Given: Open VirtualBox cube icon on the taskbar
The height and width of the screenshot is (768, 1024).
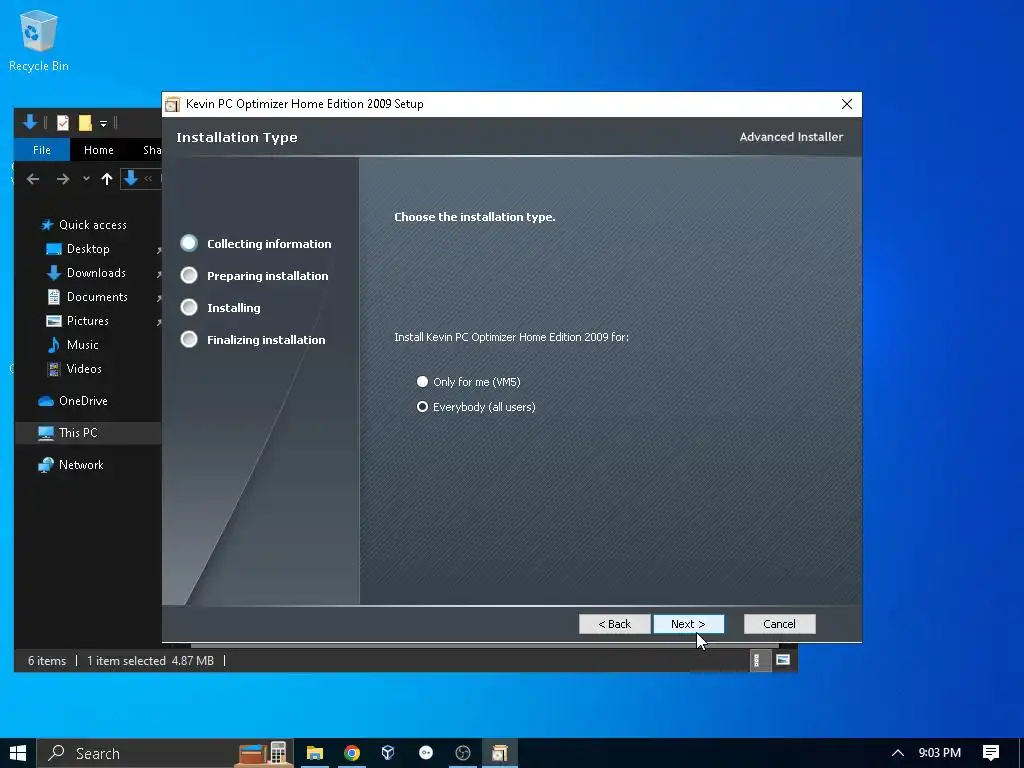Looking at the screenshot, I should [388, 753].
